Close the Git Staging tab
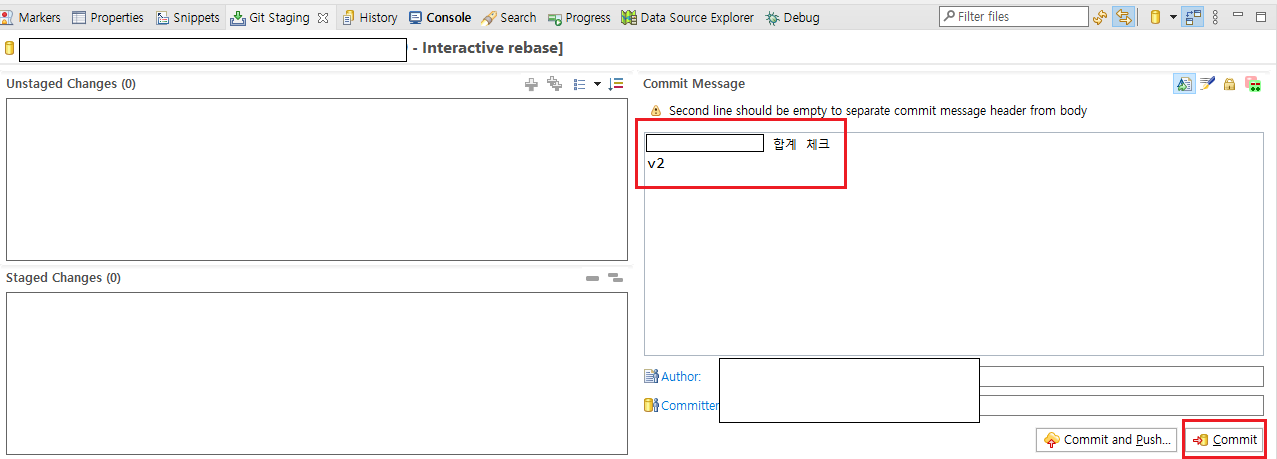Image resolution: width=1277 pixels, height=459 pixels. (x=323, y=18)
